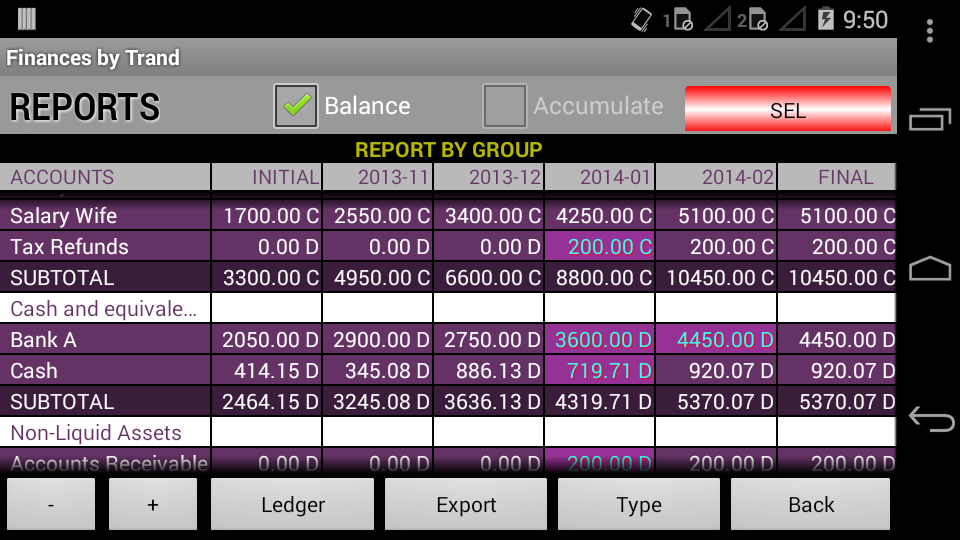Viewport: 960px width, 540px height.
Task: Tap the battery icon in status bar
Action: (x=826, y=19)
